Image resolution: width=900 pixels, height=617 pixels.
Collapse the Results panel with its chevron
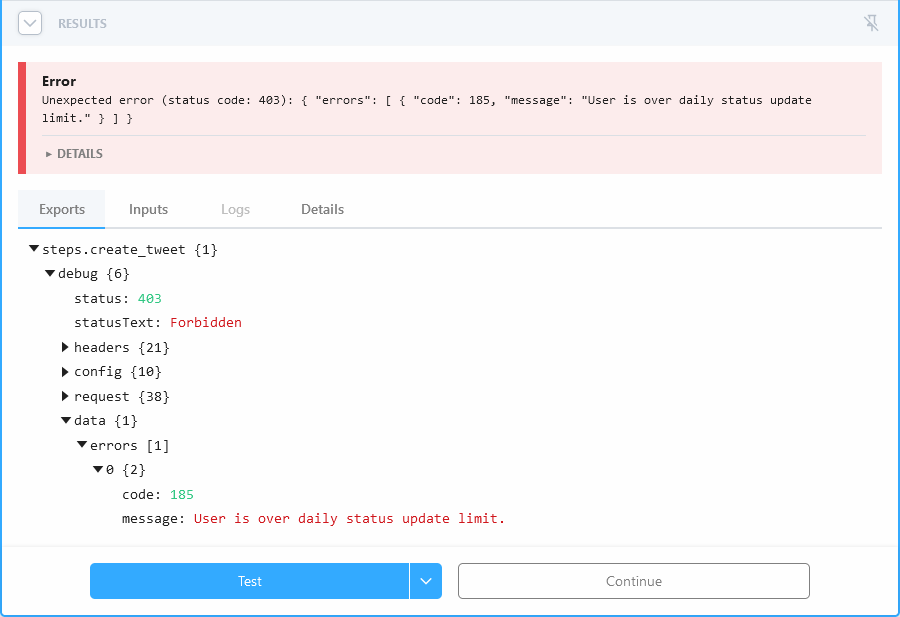click(x=29, y=22)
